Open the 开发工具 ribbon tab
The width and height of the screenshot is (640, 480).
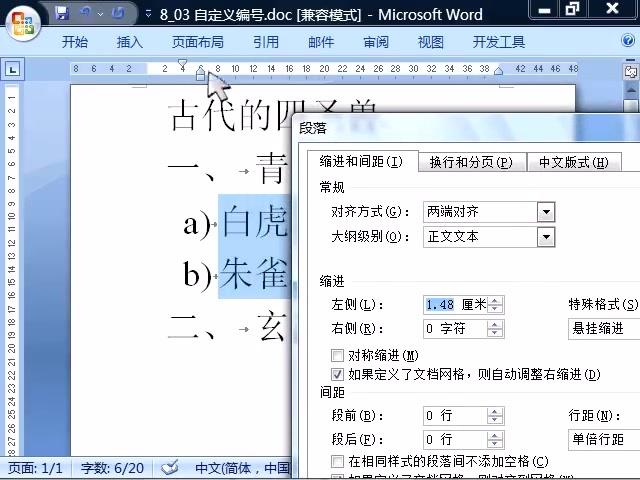click(499, 42)
